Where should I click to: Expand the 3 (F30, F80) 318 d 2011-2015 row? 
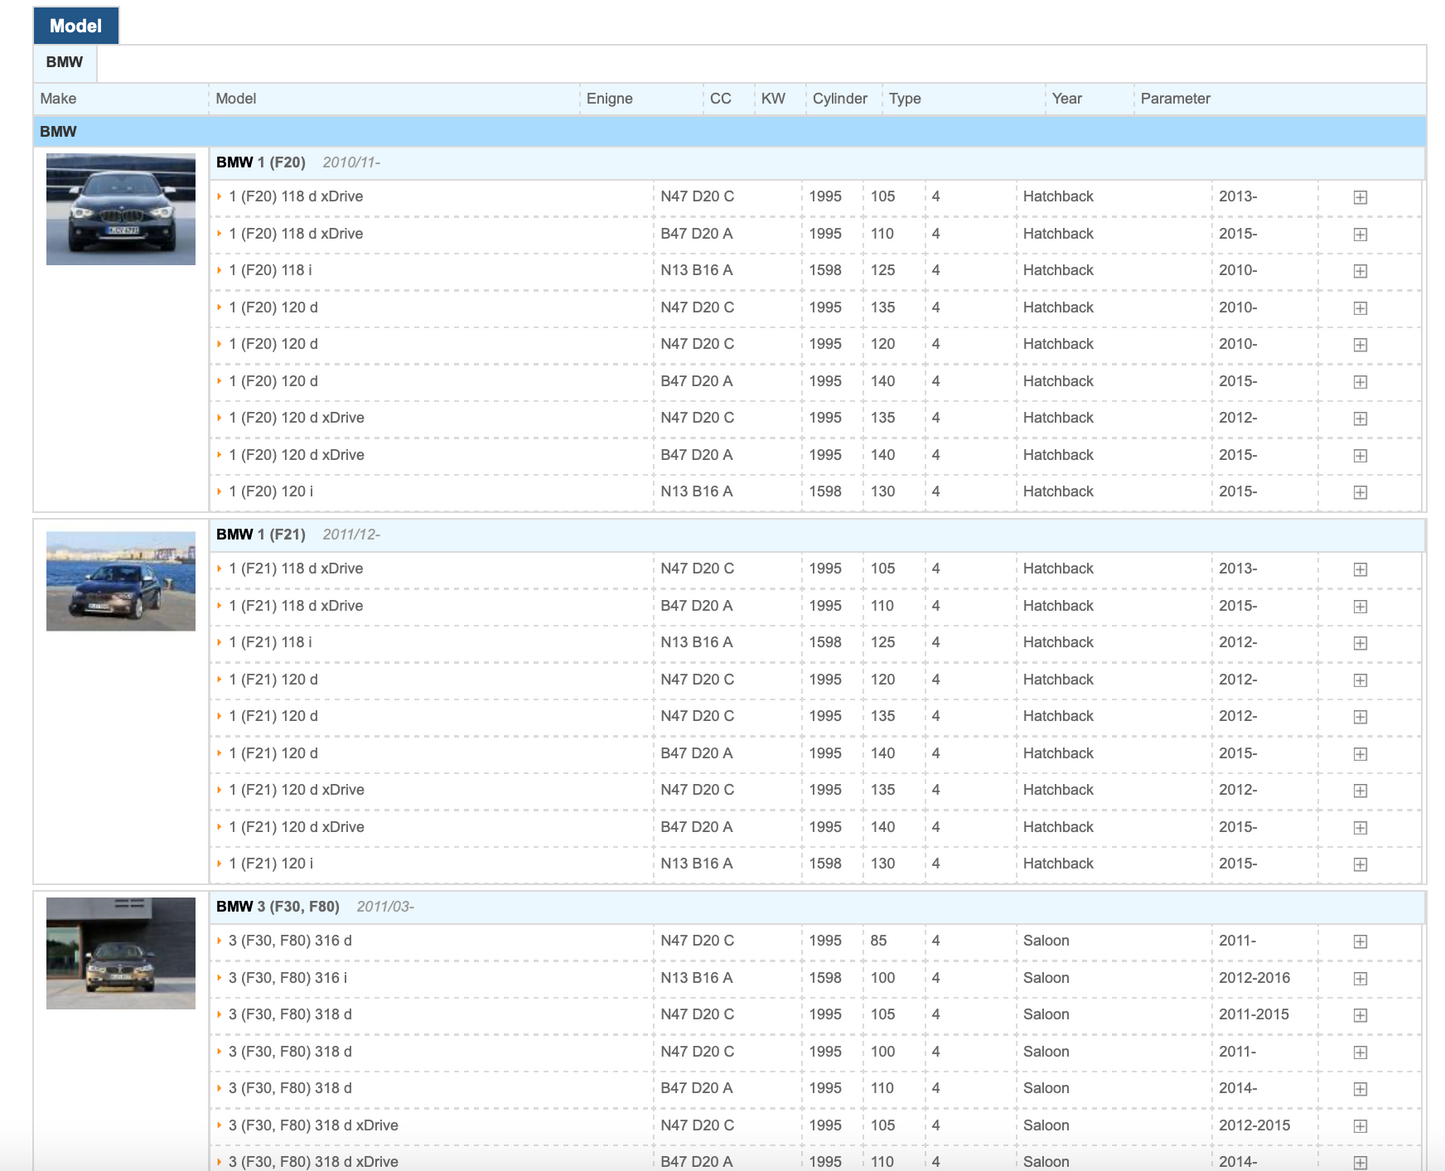(x=1360, y=1015)
